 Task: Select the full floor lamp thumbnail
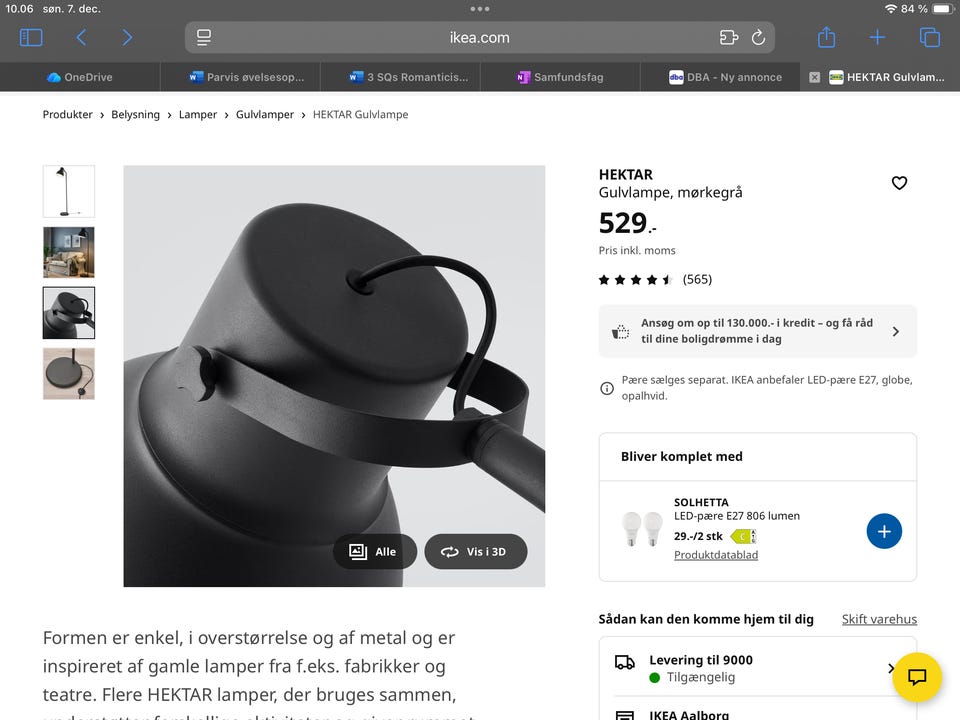[x=69, y=191]
